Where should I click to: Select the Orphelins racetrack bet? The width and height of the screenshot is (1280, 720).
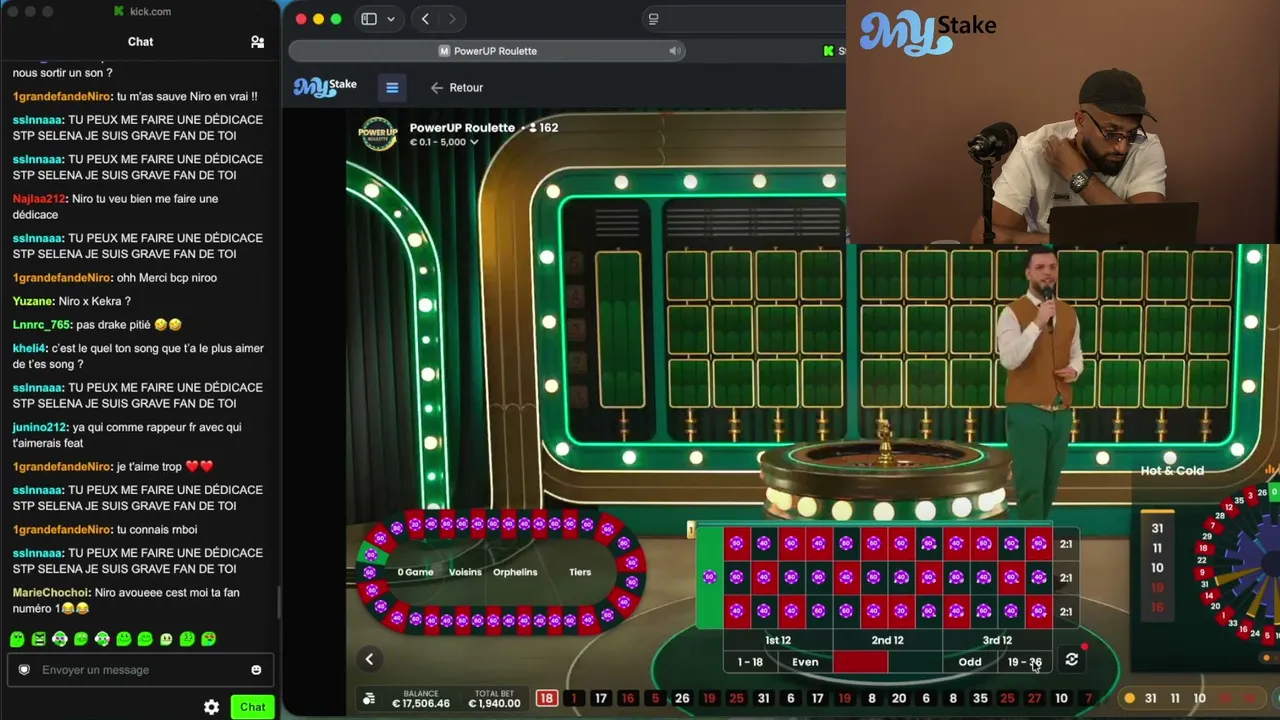515,572
